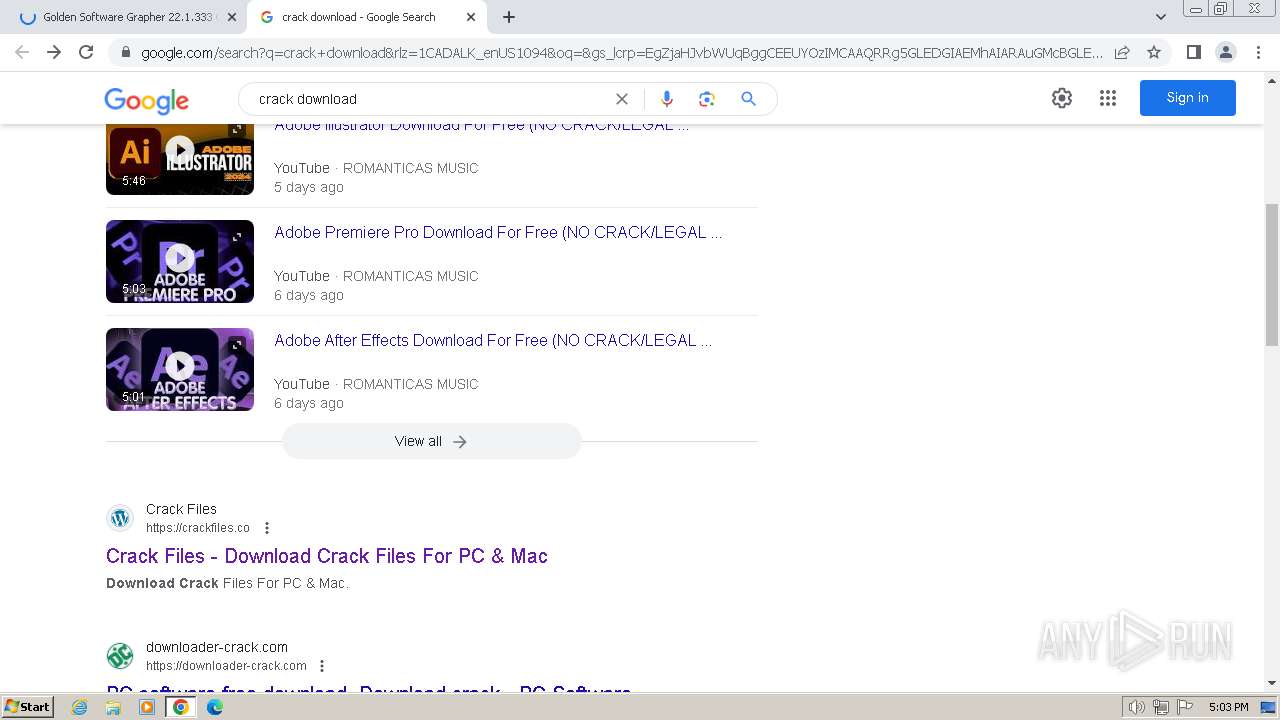Image resolution: width=1280 pixels, height=720 pixels.
Task: Open Adobe After Effects Download For Free link
Action: [x=493, y=340]
